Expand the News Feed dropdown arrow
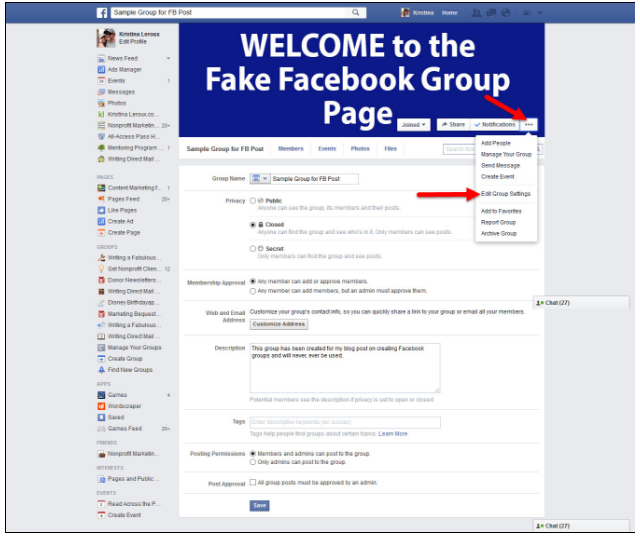This screenshot has height=538, width=640. pyautogui.click(x=168, y=58)
